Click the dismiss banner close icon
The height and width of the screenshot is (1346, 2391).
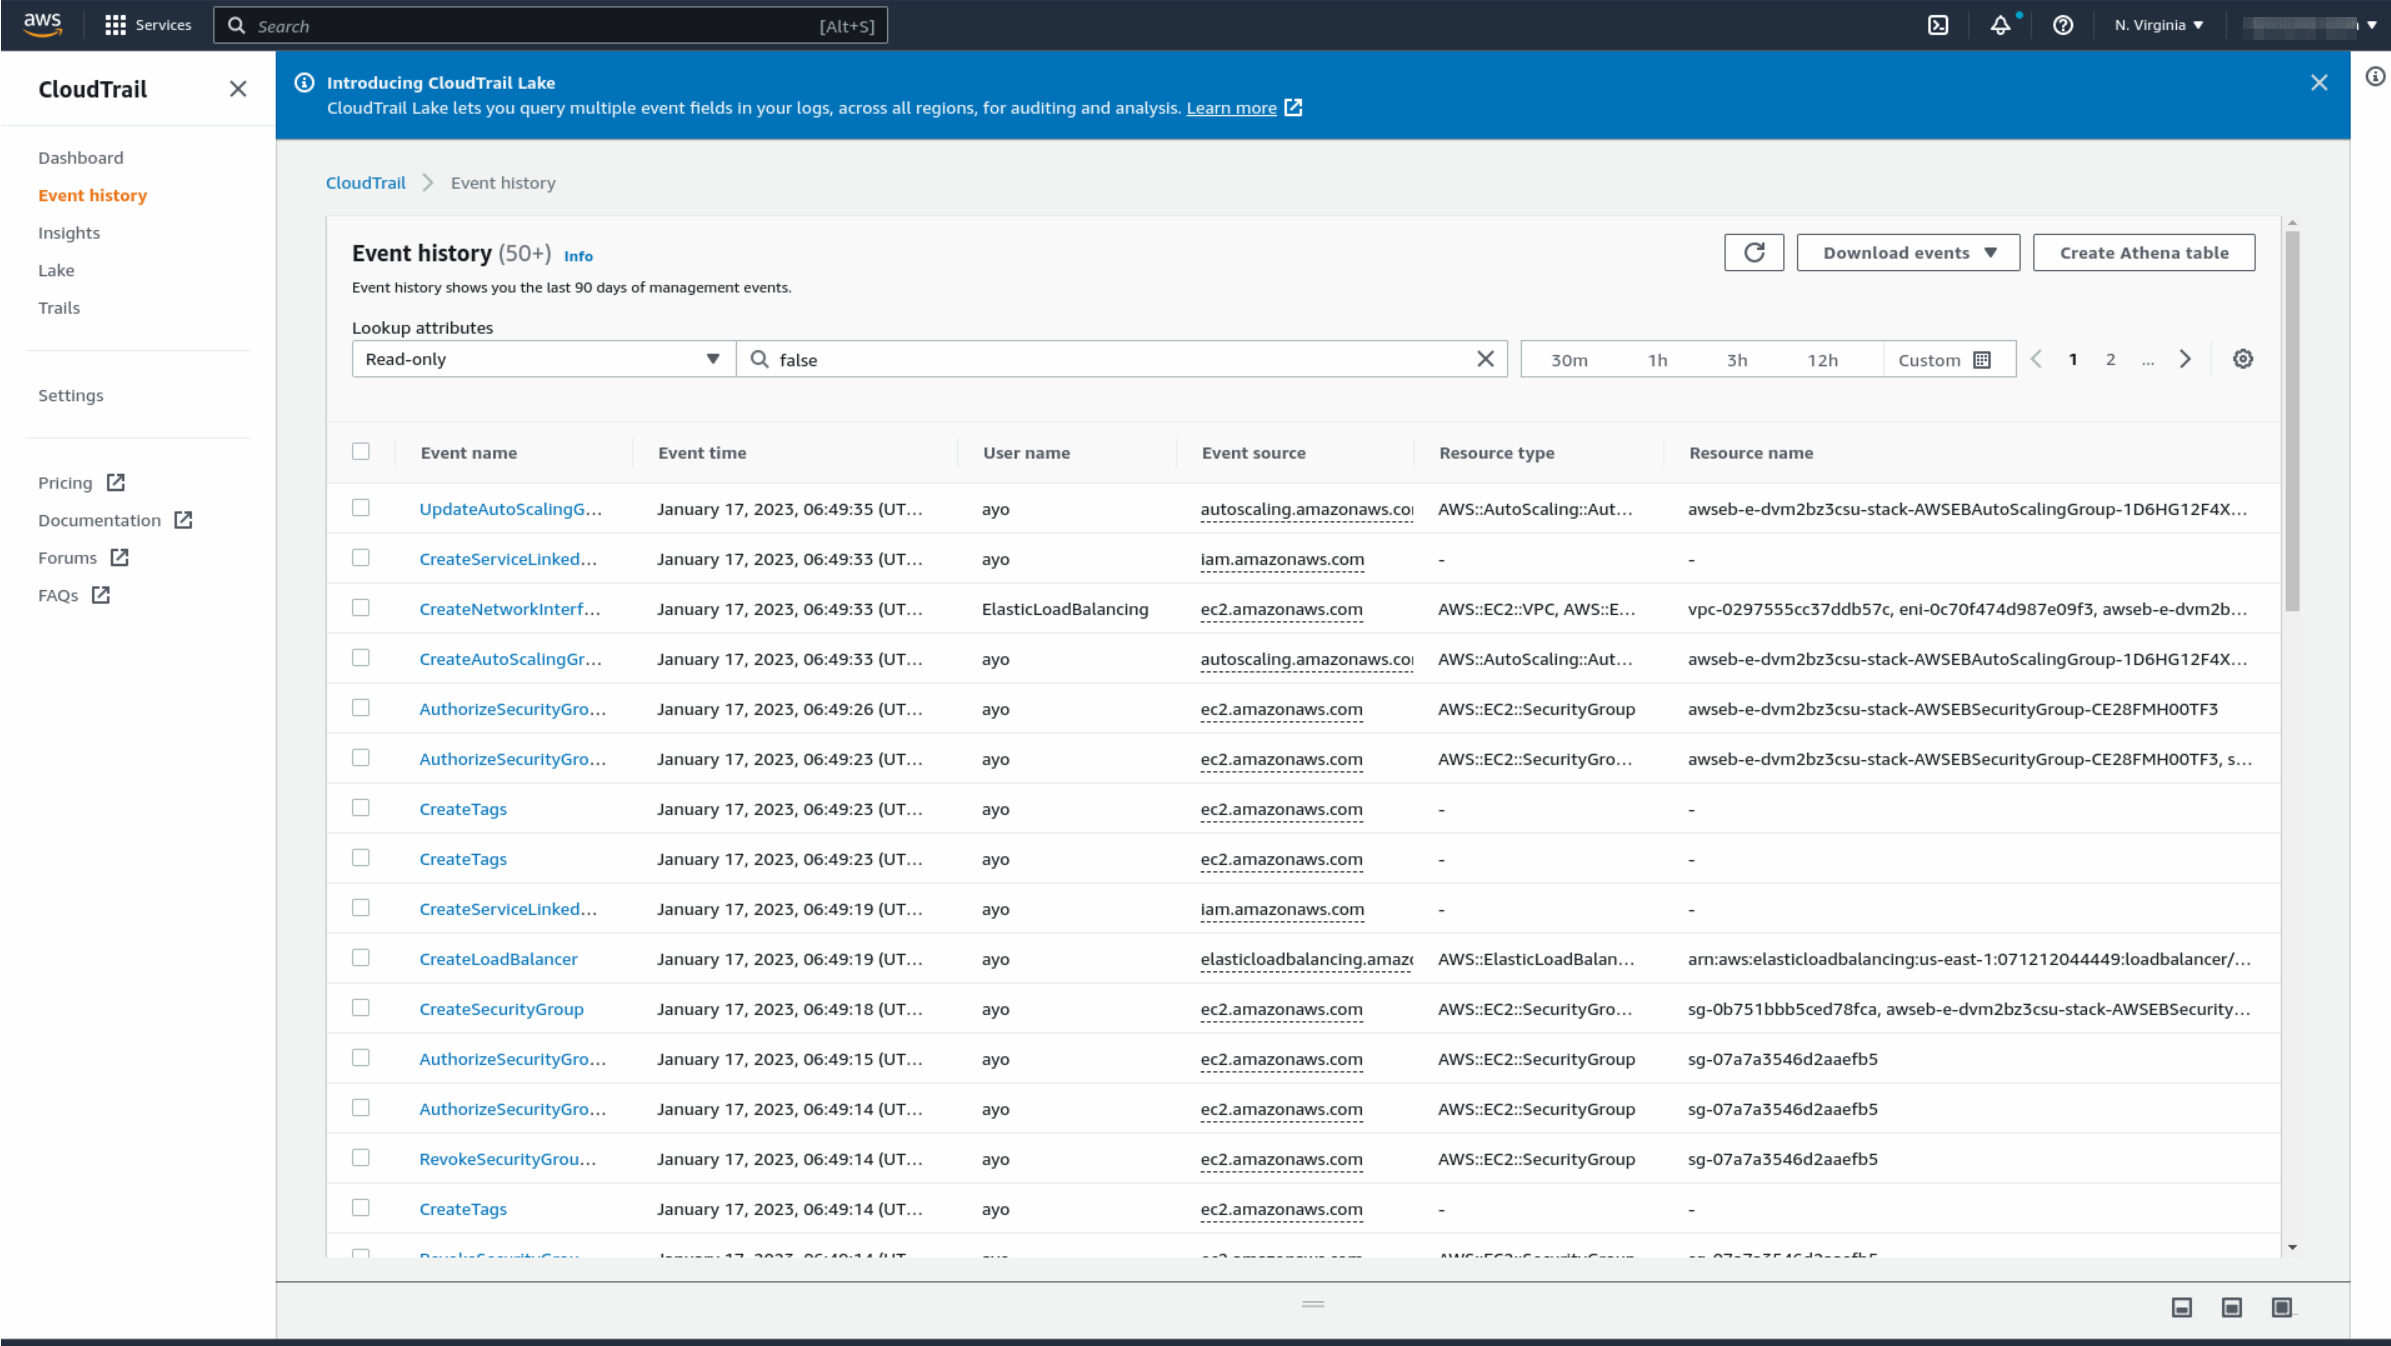[2320, 84]
